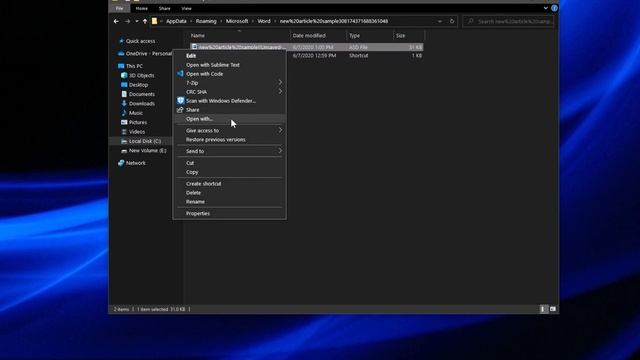Viewport: 640px width, 360px height.
Task: Choose Open with Code
Action: click(x=204, y=74)
